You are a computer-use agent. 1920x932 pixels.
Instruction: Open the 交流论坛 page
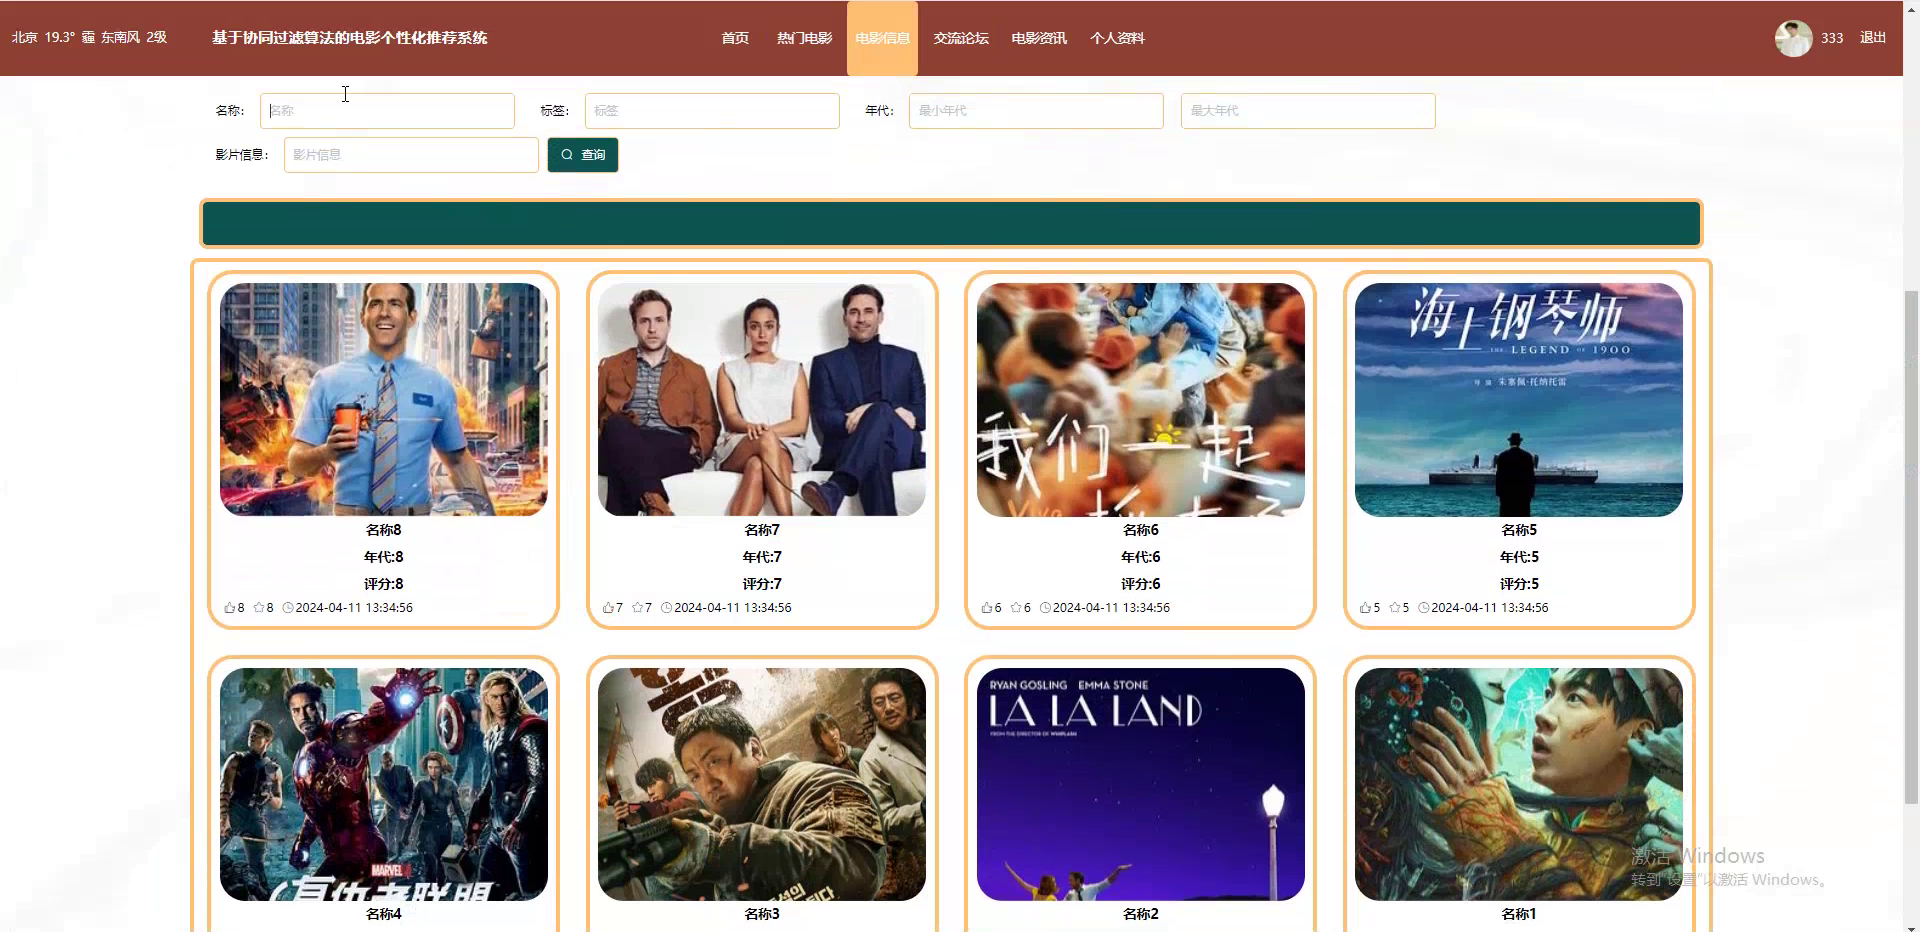click(x=961, y=38)
